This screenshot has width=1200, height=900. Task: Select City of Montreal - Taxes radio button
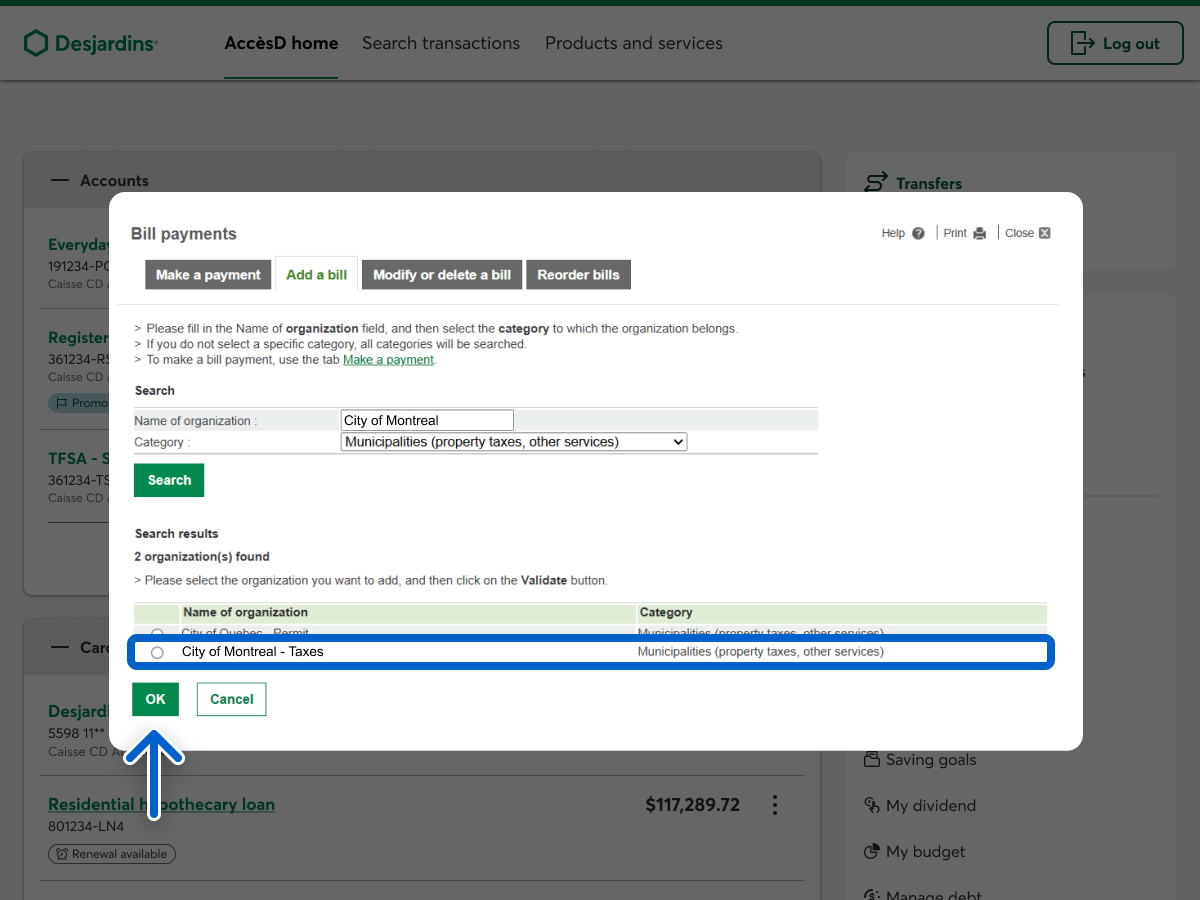[x=157, y=652]
